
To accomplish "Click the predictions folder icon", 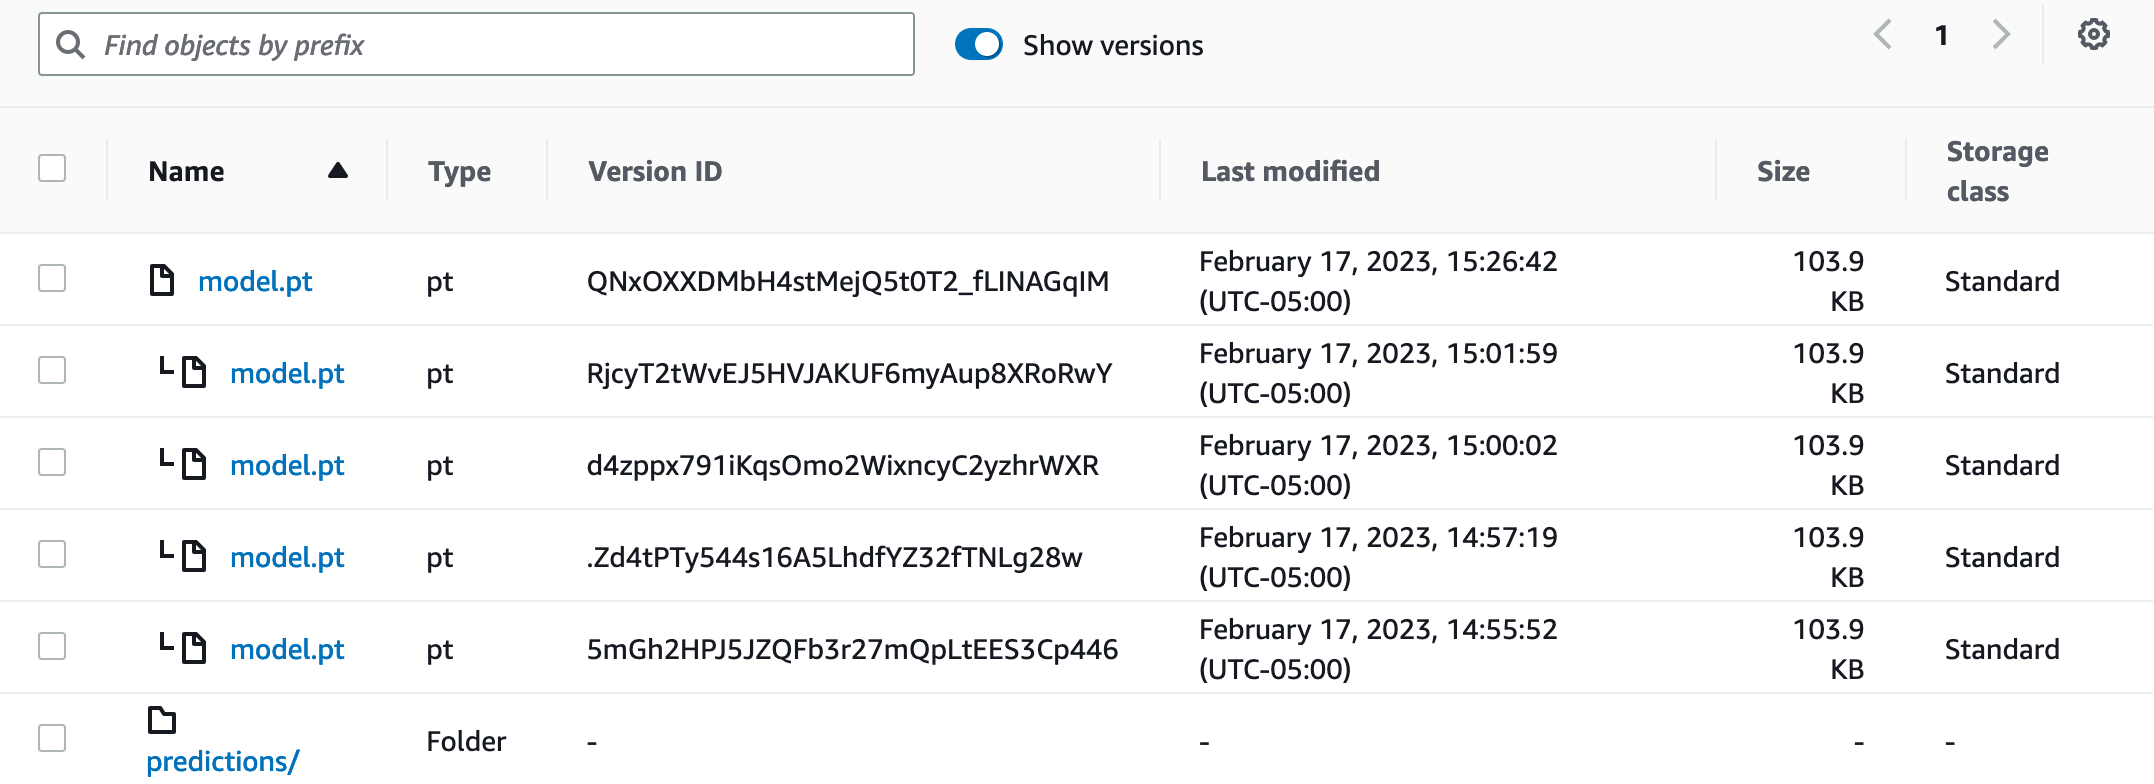I will coord(162,720).
